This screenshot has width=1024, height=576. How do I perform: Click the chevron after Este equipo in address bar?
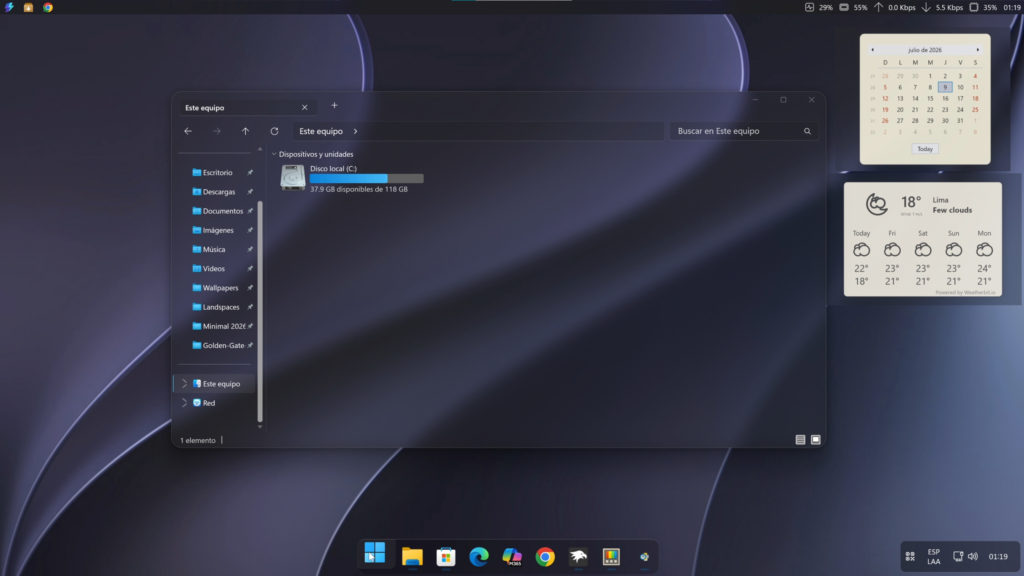click(x=355, y=131)
